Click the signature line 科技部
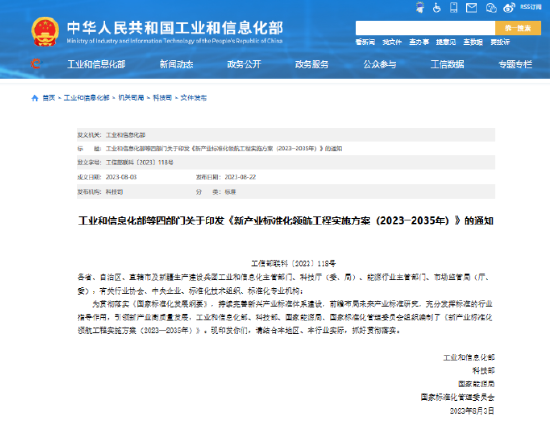550x424 pixels. 483,371
